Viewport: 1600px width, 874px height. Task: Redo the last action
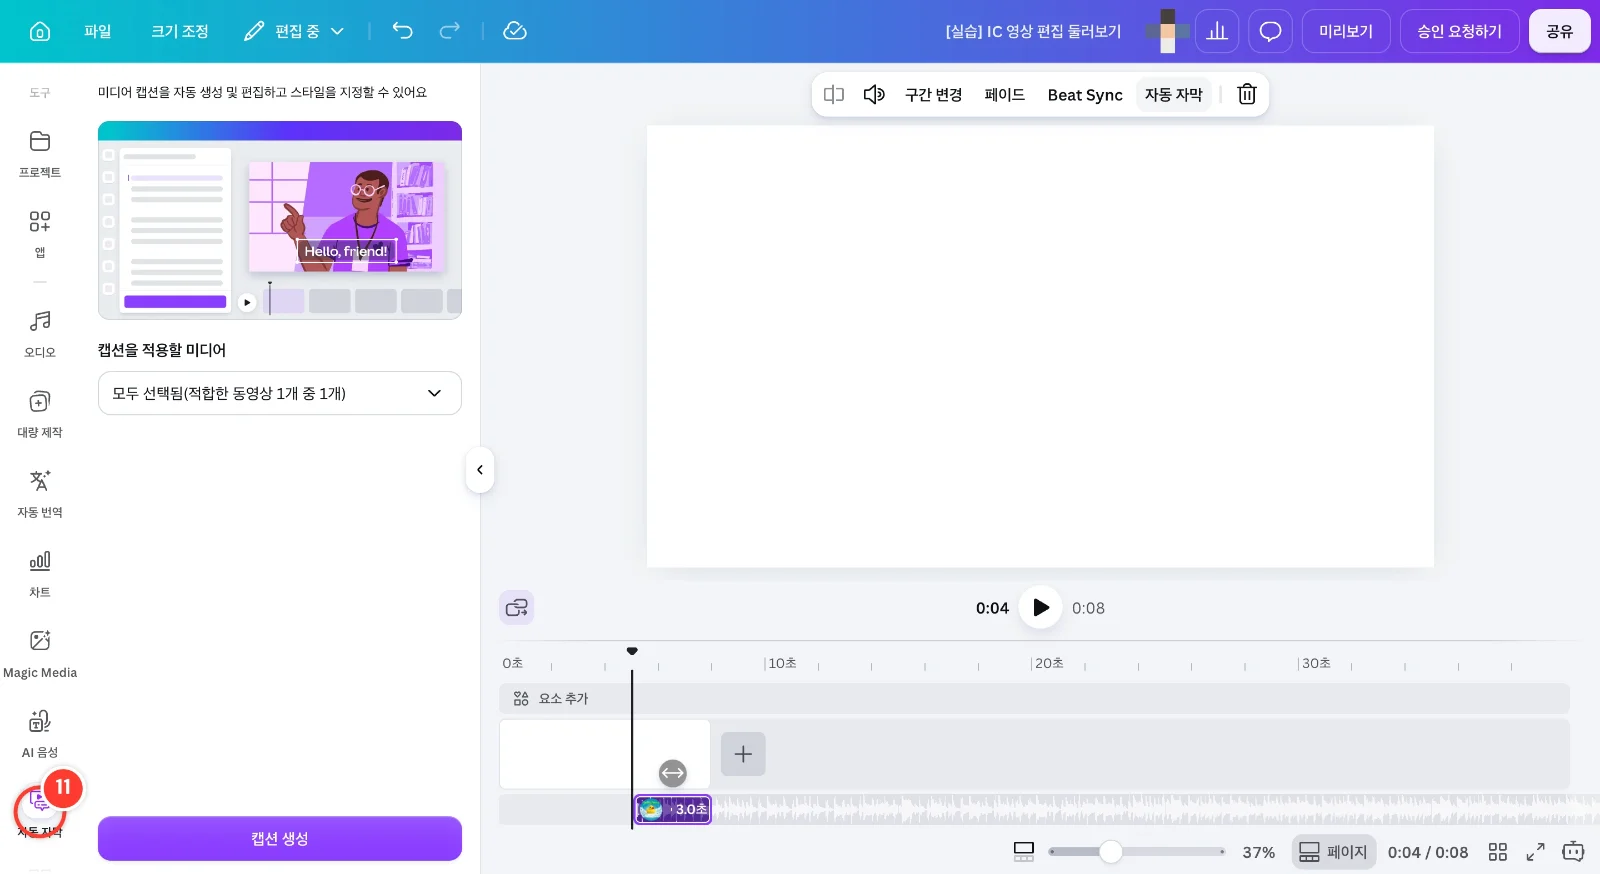pos(450,31)
